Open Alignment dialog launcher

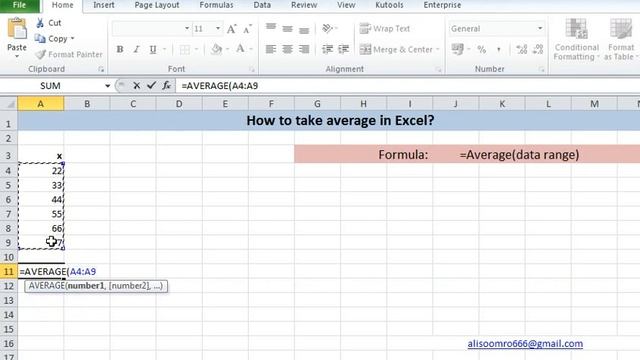click(438, 69)
